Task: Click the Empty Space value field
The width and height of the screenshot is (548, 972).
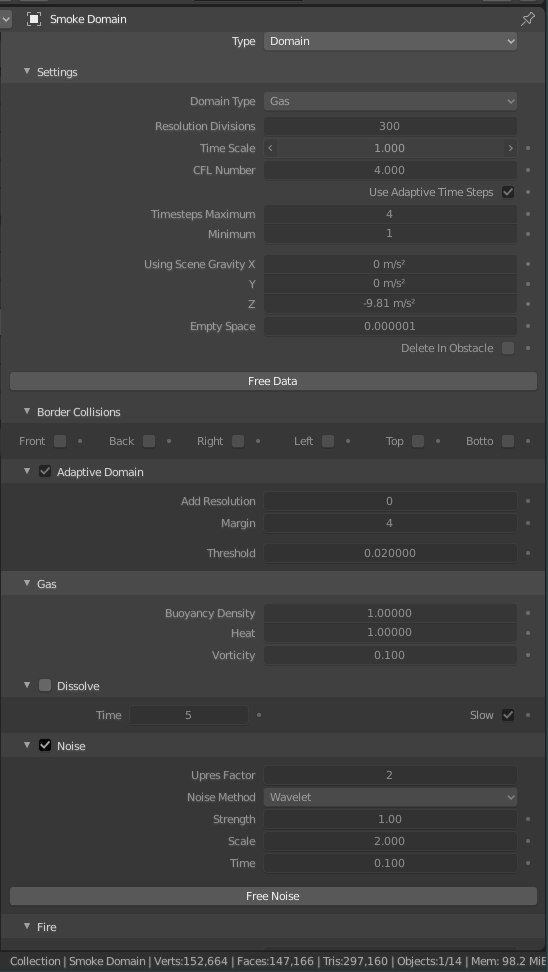Action: 390,326
